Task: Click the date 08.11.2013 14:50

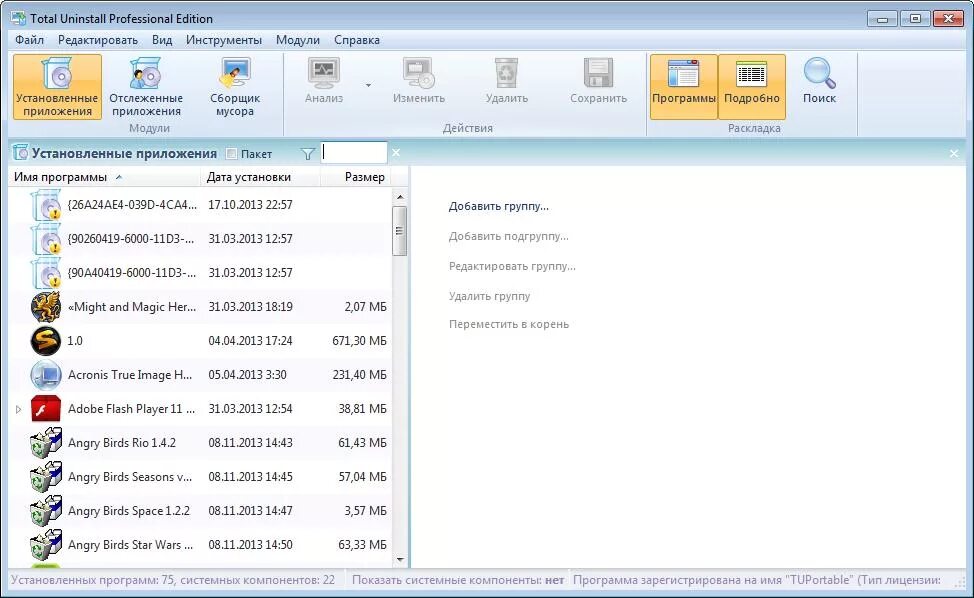Action: click(x=250, y=545)
